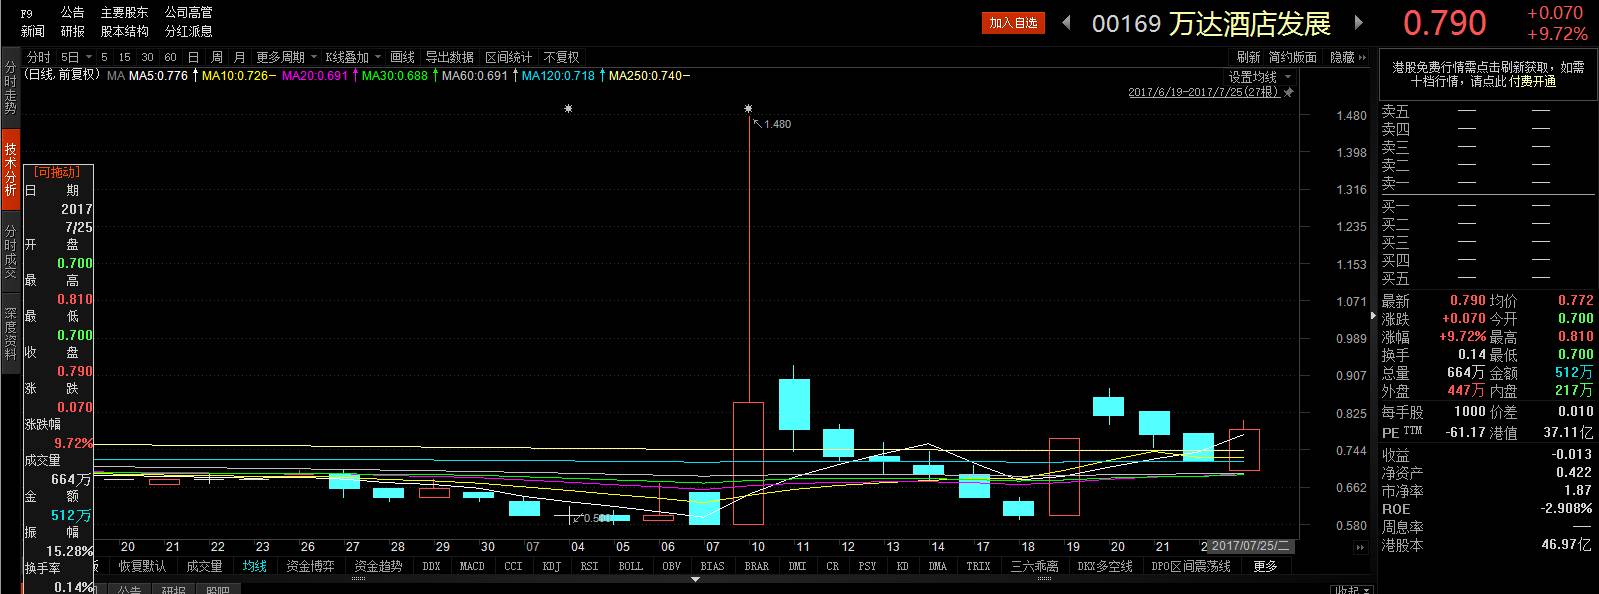Select the 15-minute period
The height and width of the screenshot is (594, 1599).
(x=124, y=58)
